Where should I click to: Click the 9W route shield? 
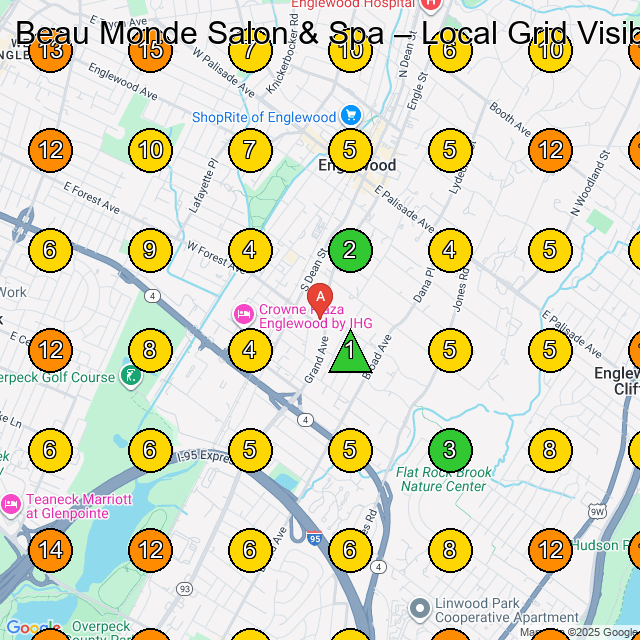(597, 512)
